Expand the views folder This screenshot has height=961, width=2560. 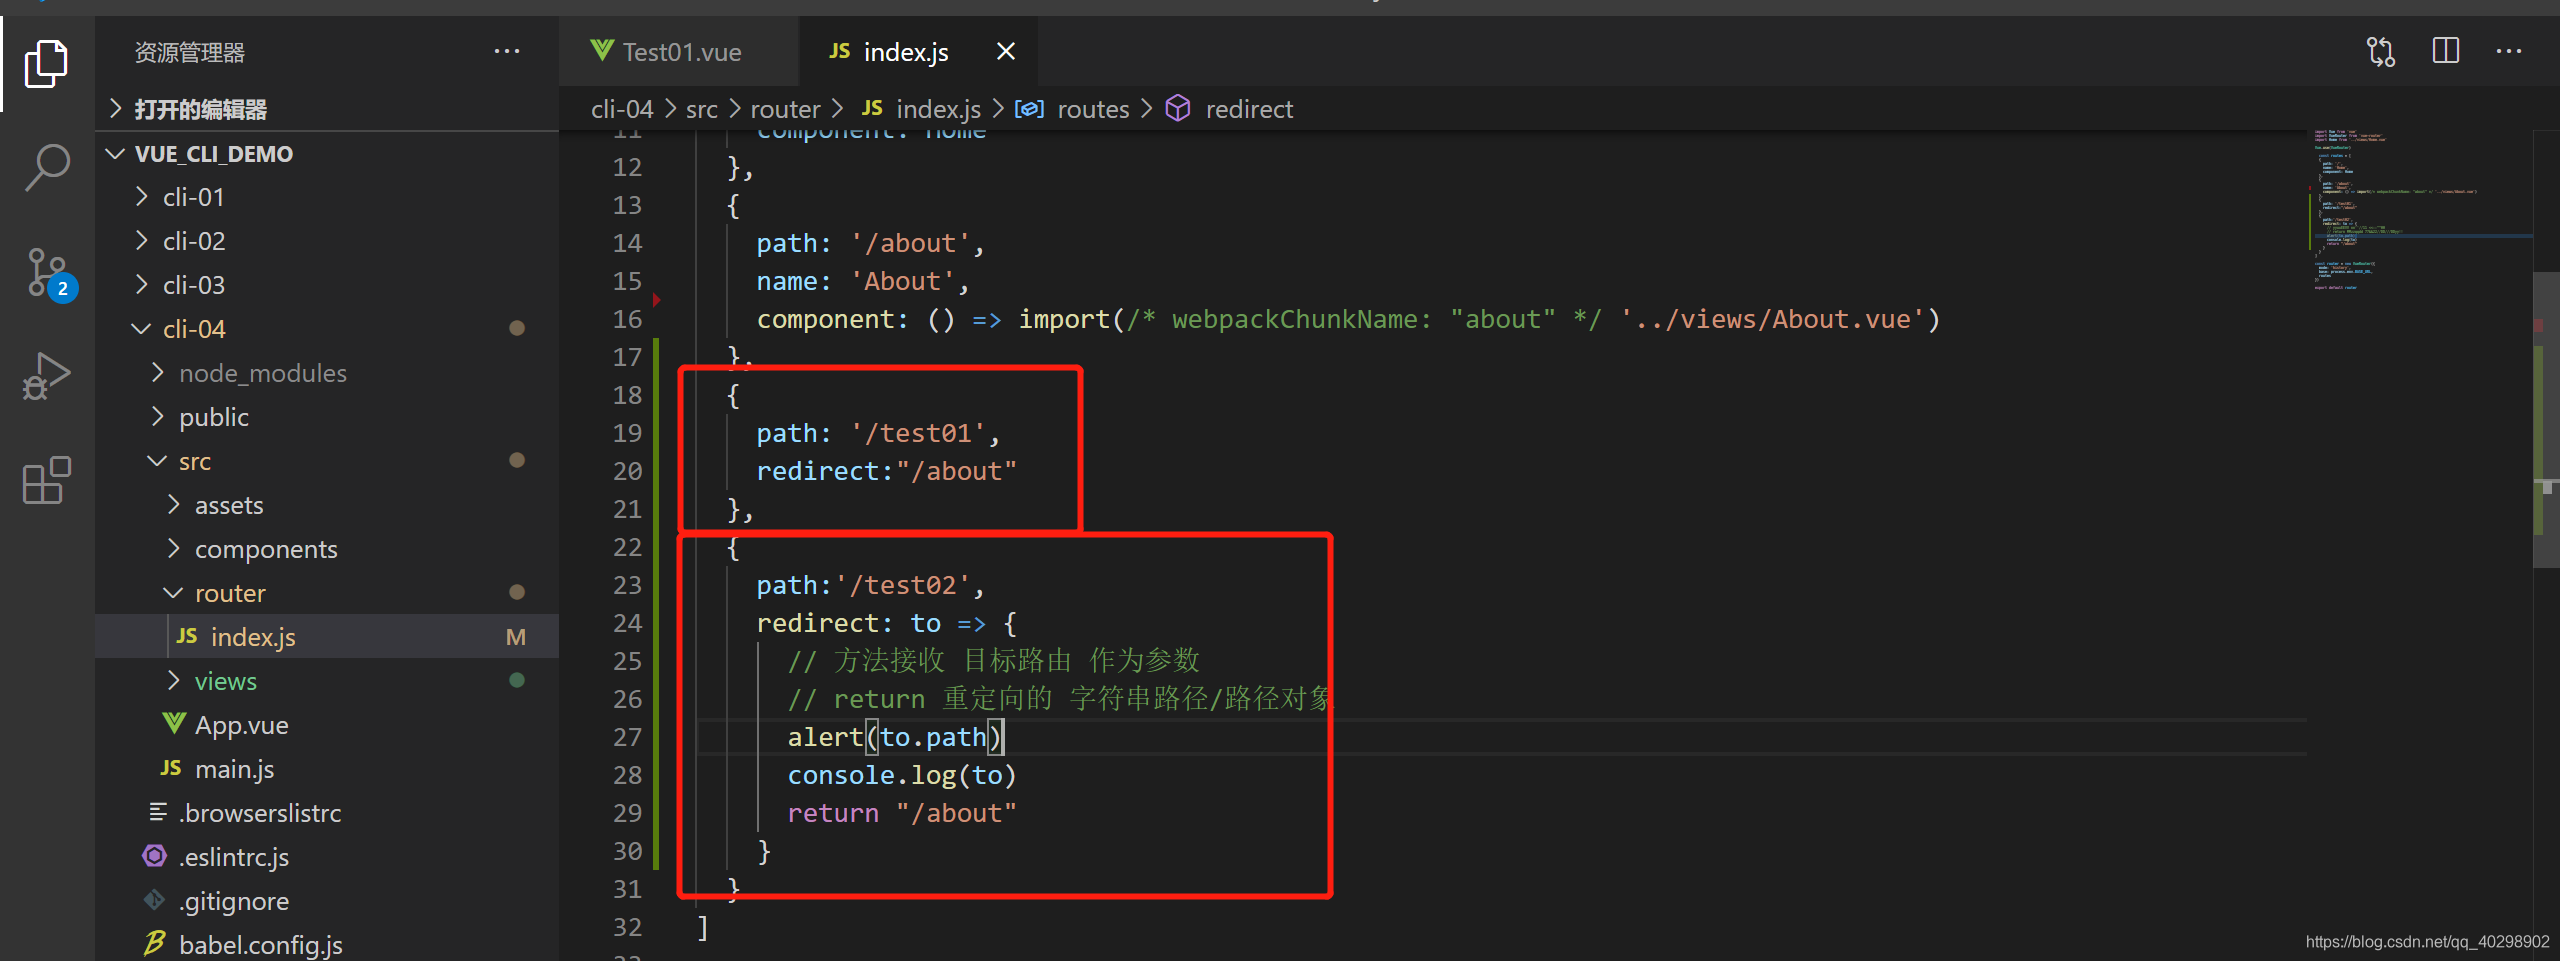pyautogui.click(x=173, y=681)
